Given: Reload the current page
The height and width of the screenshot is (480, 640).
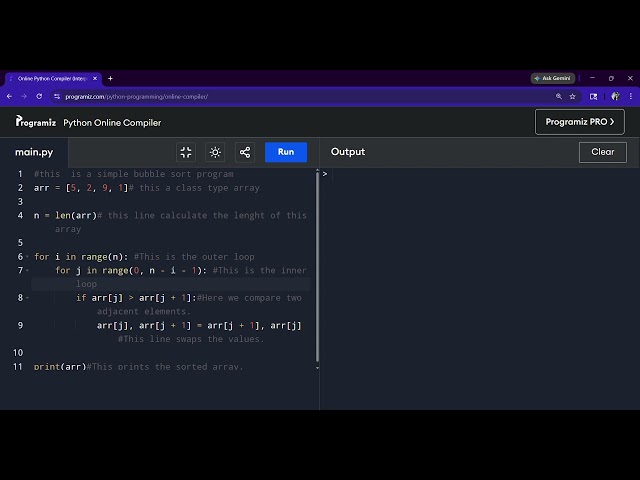Looking at the screenshot, I should (39, 96).
